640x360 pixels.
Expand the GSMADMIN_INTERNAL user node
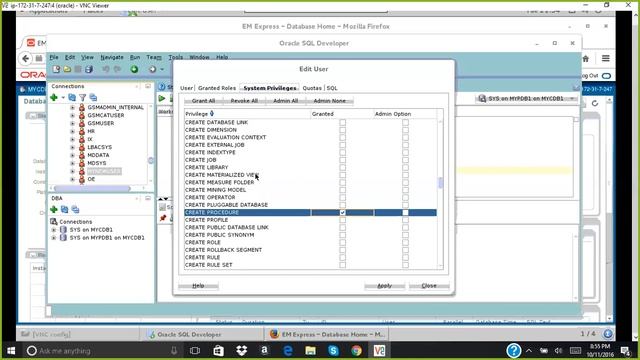tap(73, 107)
